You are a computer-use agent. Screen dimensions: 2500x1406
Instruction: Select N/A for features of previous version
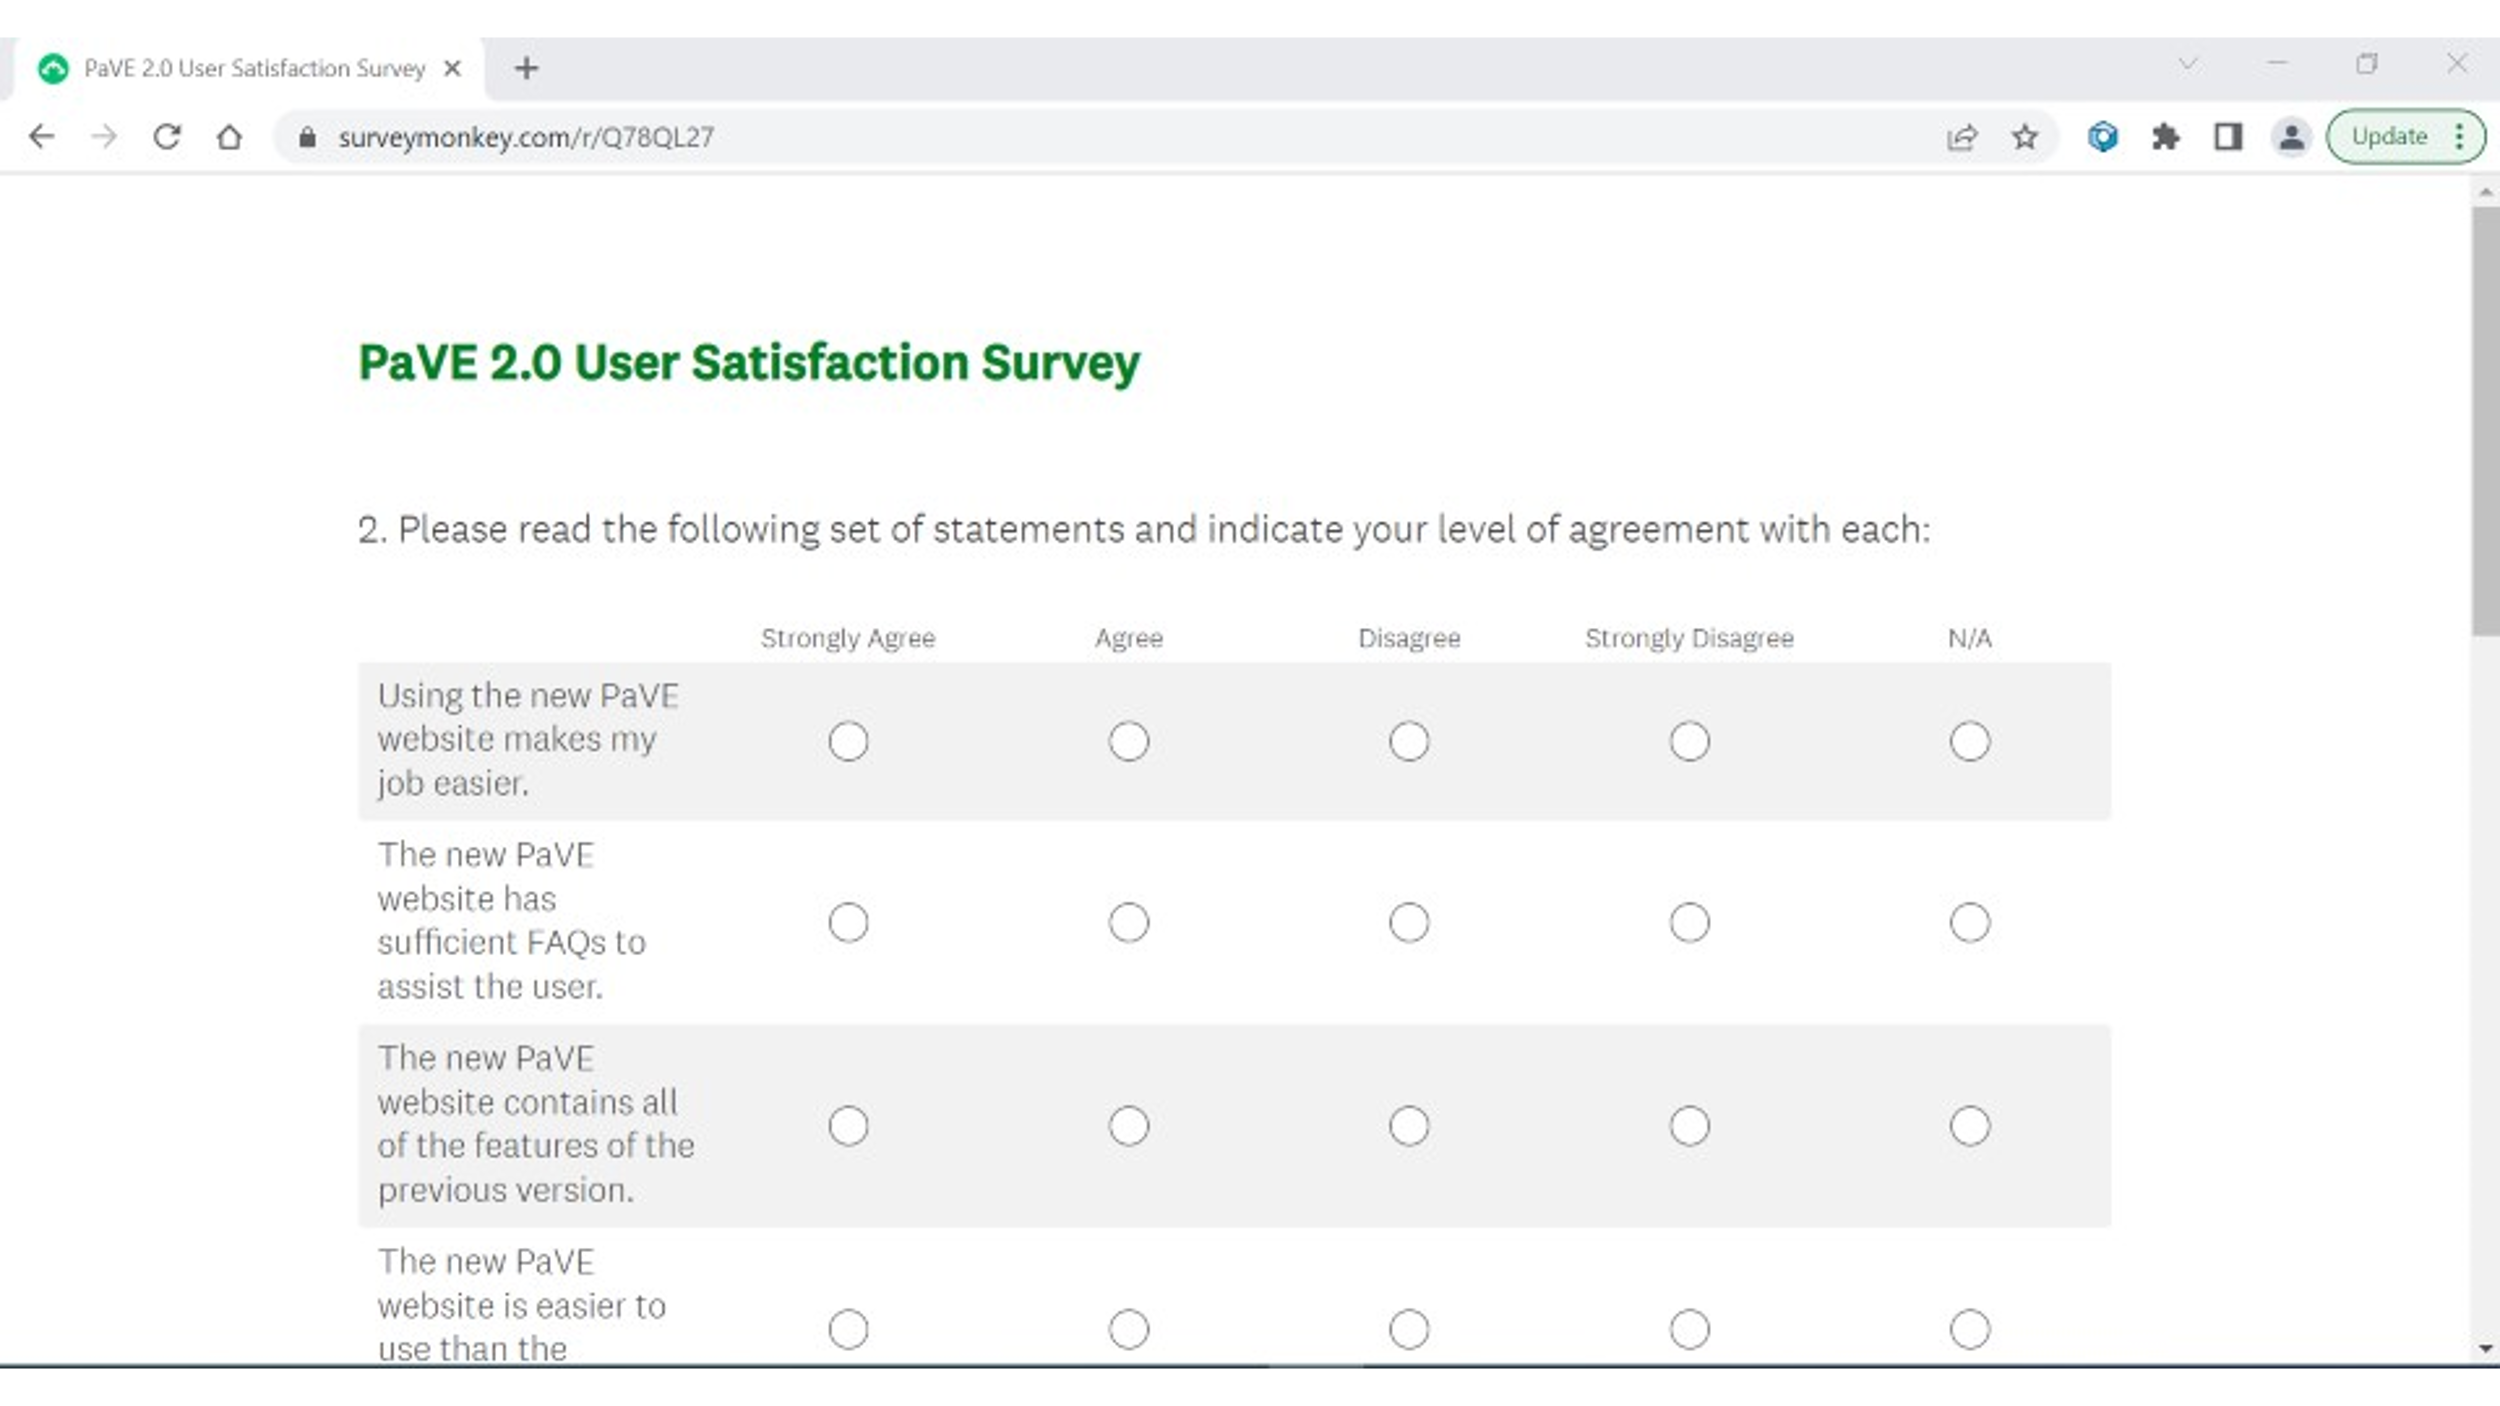click(1969, 1126)
